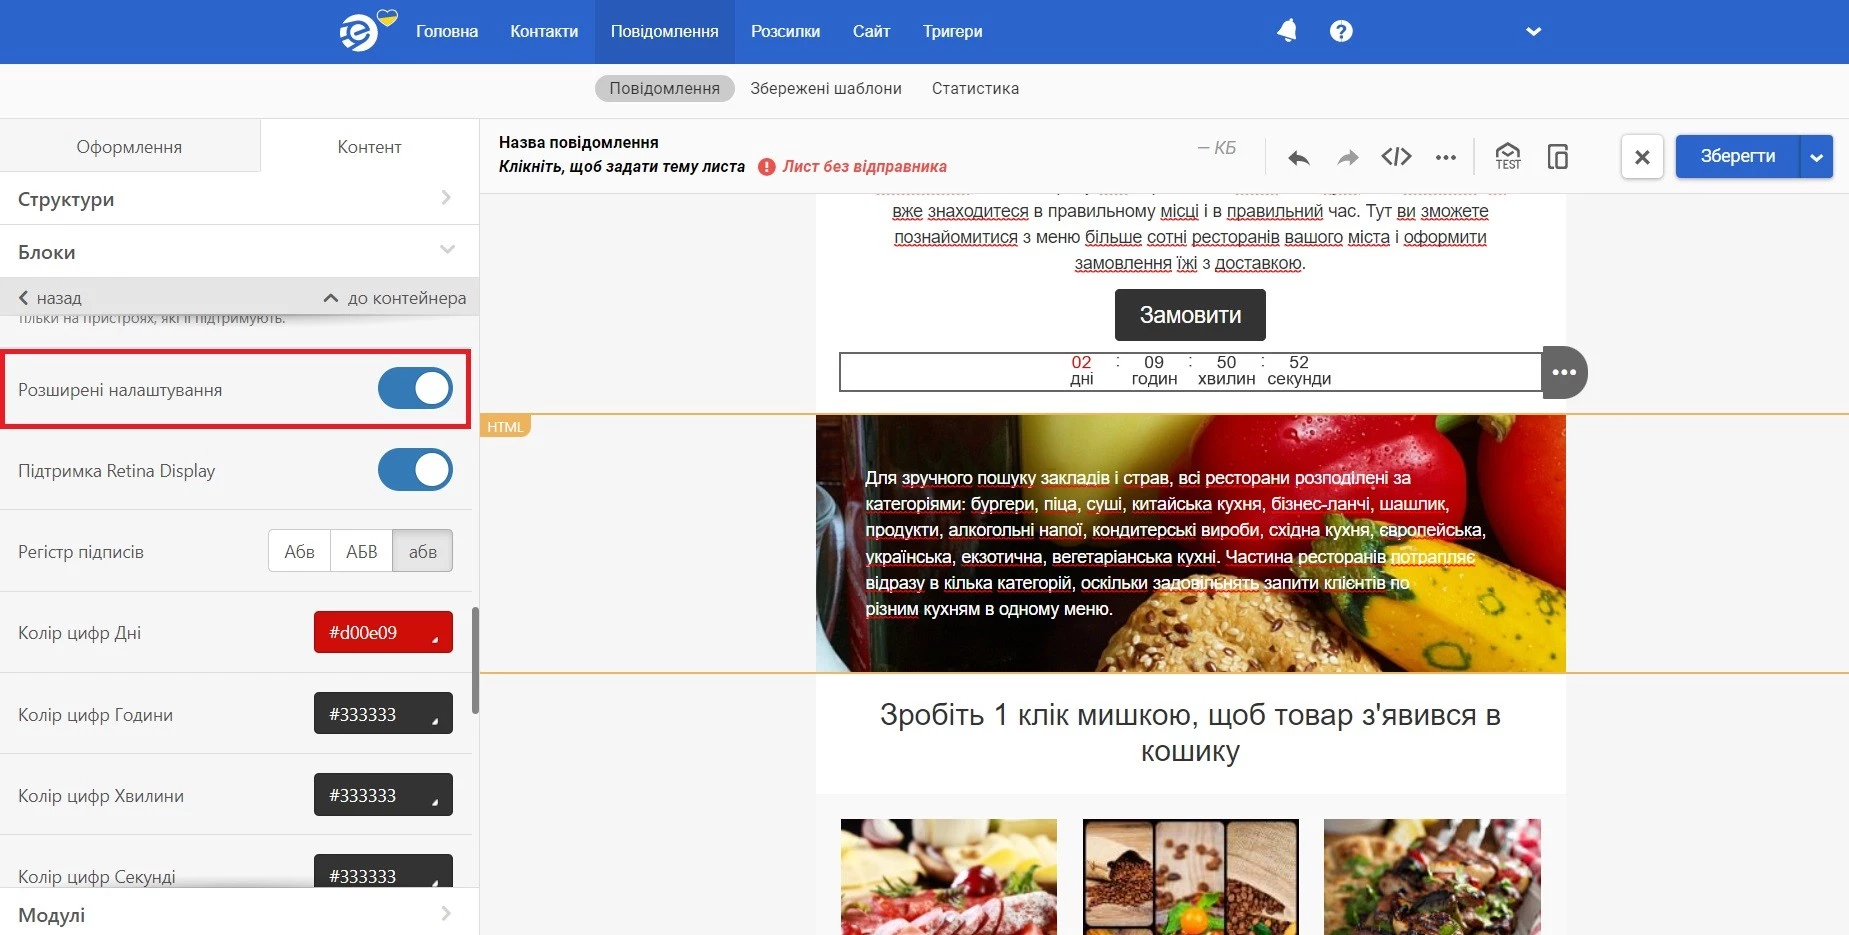
Task: Open the Колір цифр Дні color picker
Action: [383, 632]
